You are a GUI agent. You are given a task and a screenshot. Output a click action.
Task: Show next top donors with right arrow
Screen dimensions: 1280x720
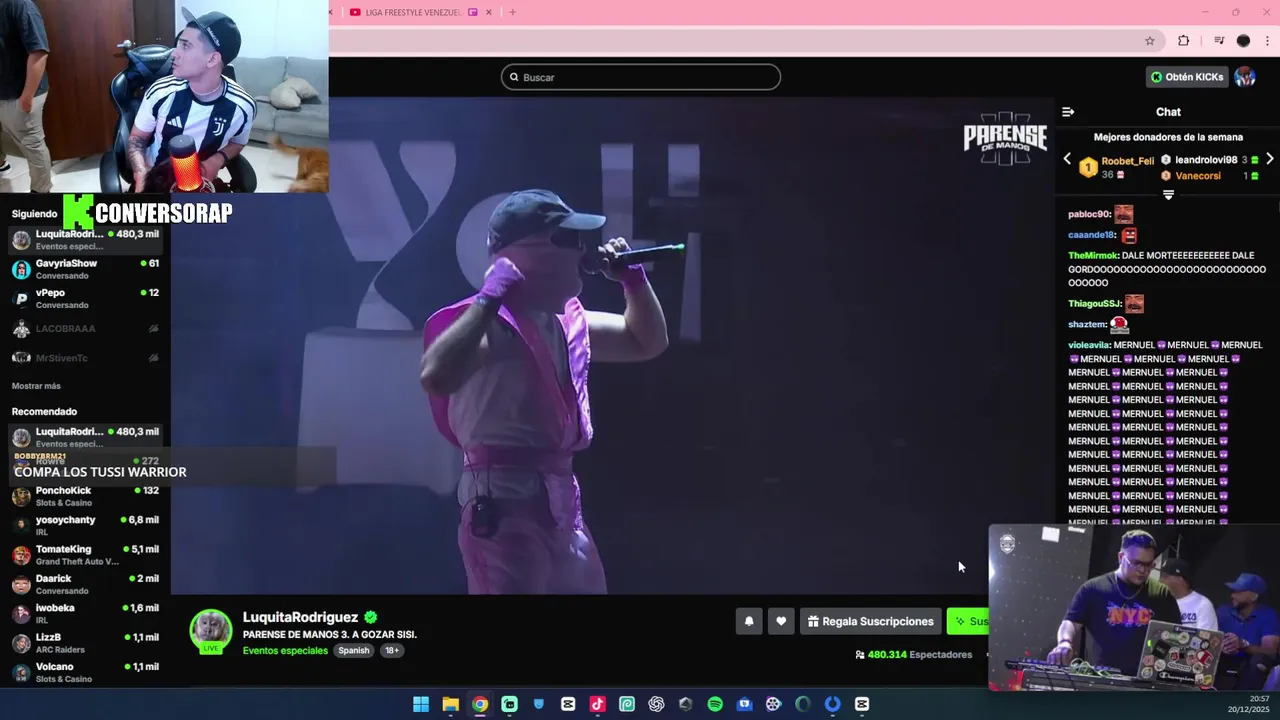(x=1270, y=159)
